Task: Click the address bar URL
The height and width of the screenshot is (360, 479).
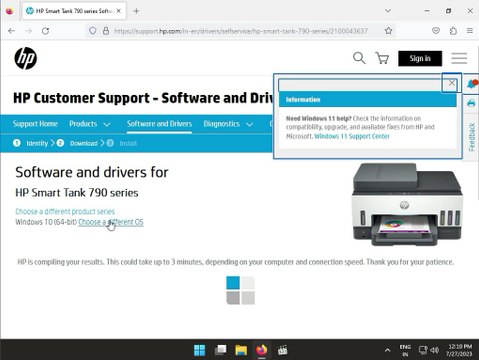Action: [x=241, y=31]
